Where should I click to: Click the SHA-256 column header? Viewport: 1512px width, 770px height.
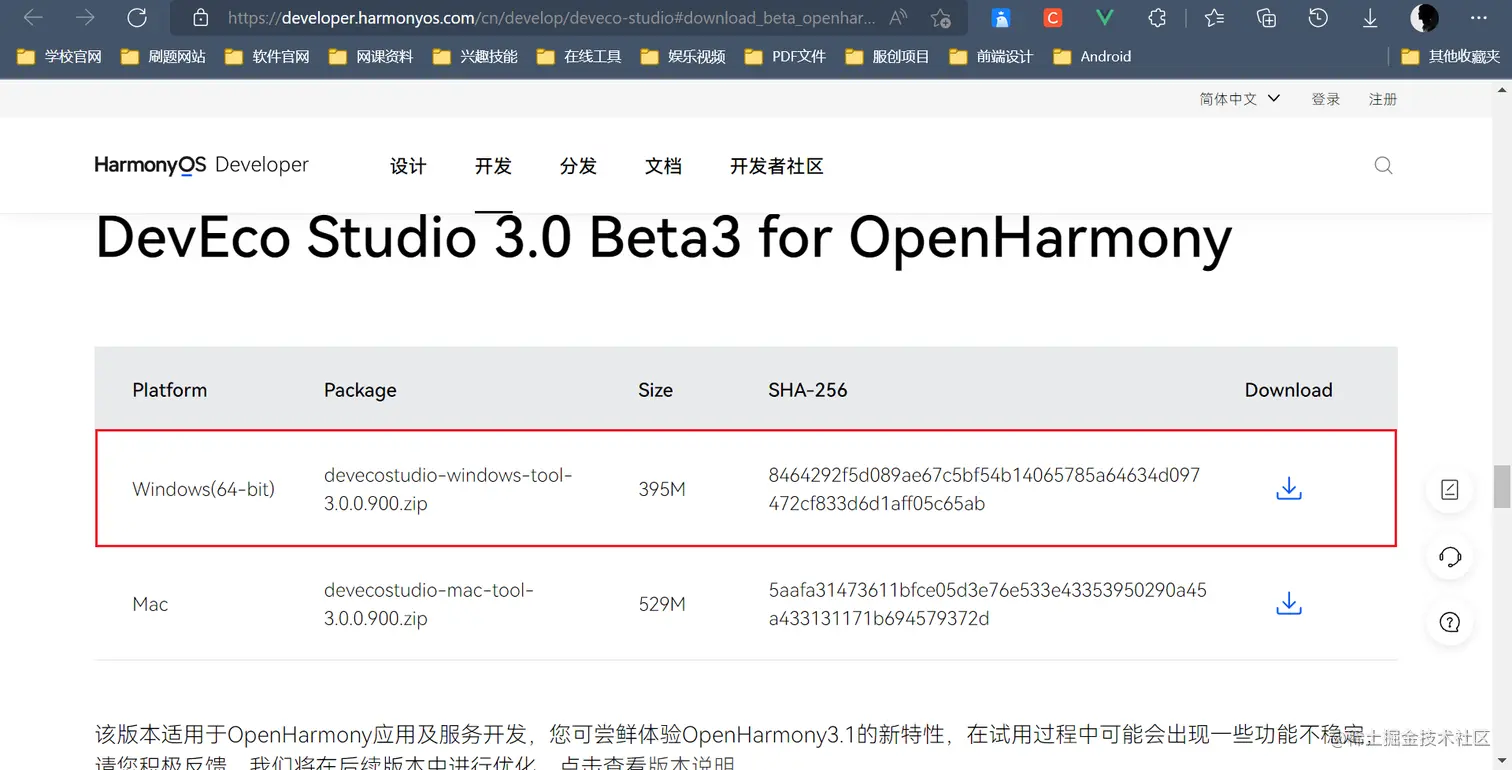[x=808, y=390]
